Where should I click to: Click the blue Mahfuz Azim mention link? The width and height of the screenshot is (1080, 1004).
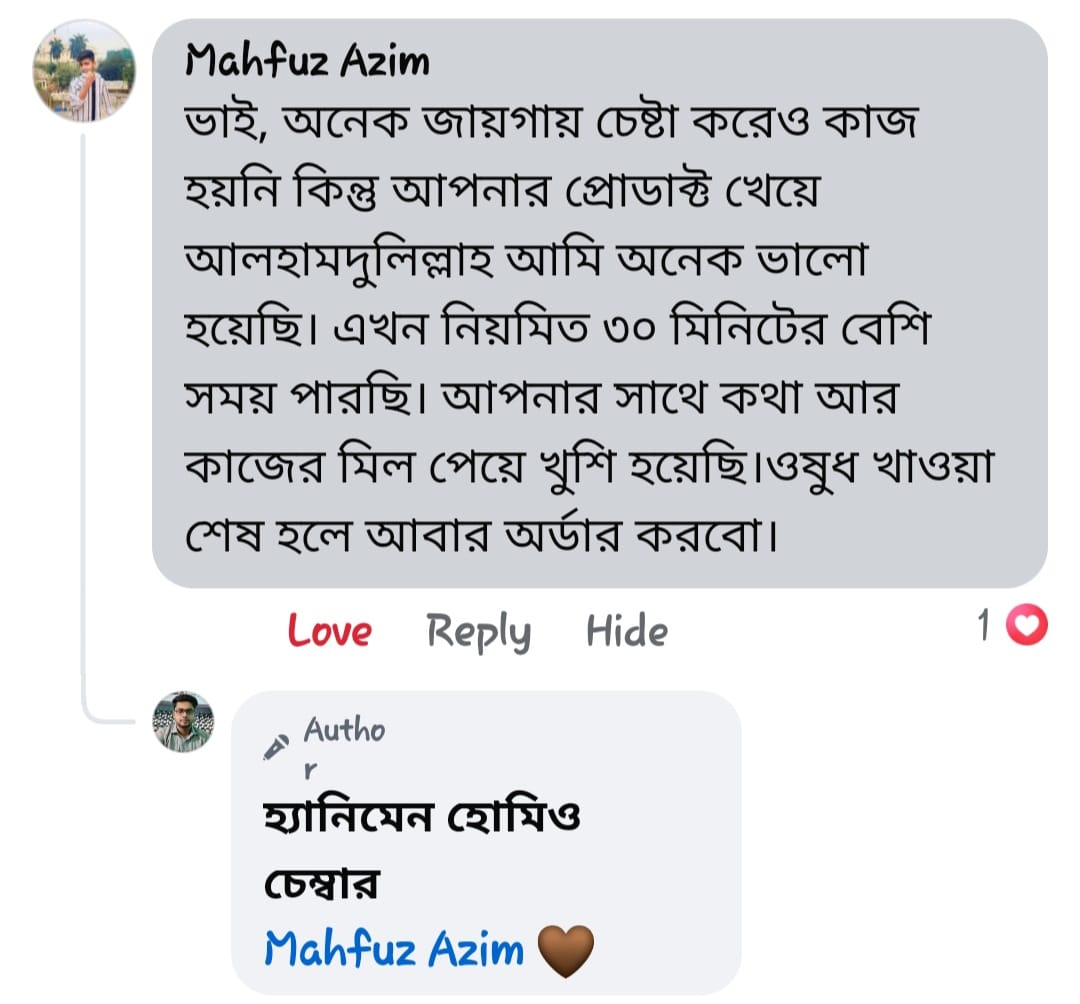point(394,949)
